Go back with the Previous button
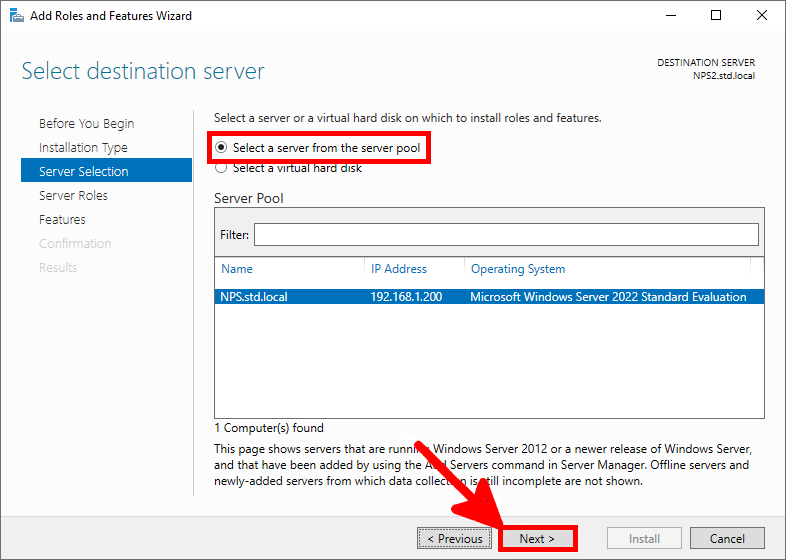786x560 pixels. coord(454,538)
